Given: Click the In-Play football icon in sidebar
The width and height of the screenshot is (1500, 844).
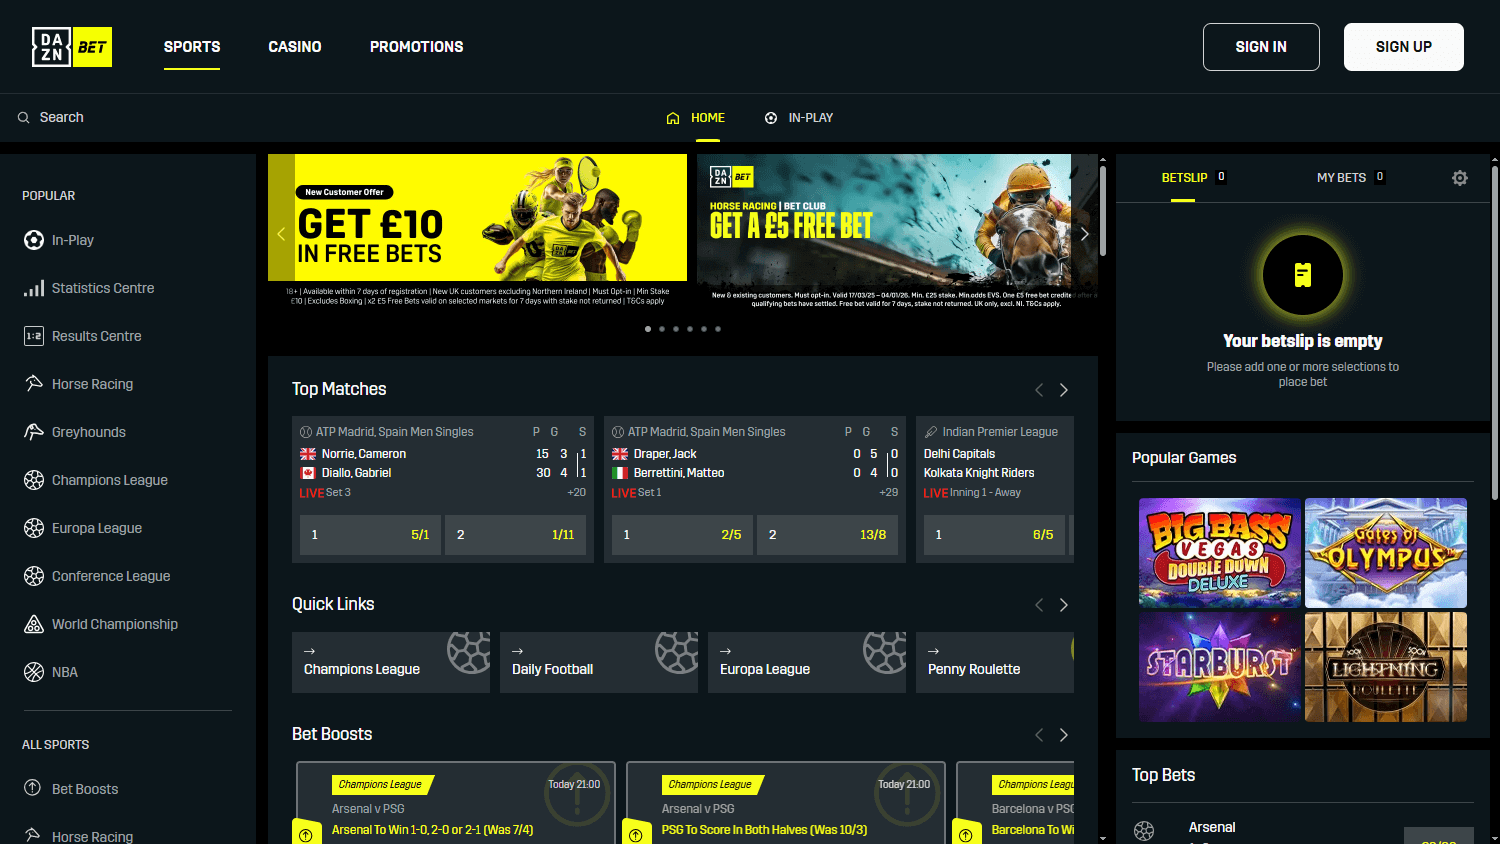Looking at the screenshot, I should (34, 240).
